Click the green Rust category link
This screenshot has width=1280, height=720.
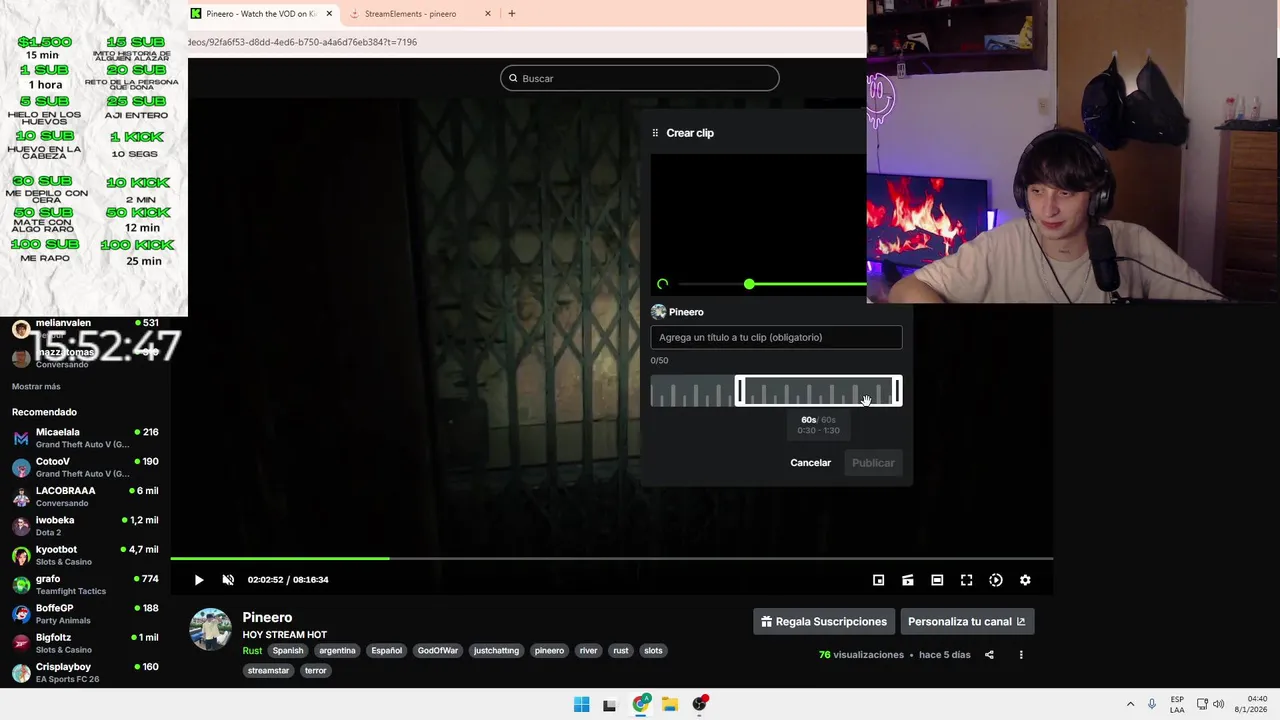tap(252, 651)
